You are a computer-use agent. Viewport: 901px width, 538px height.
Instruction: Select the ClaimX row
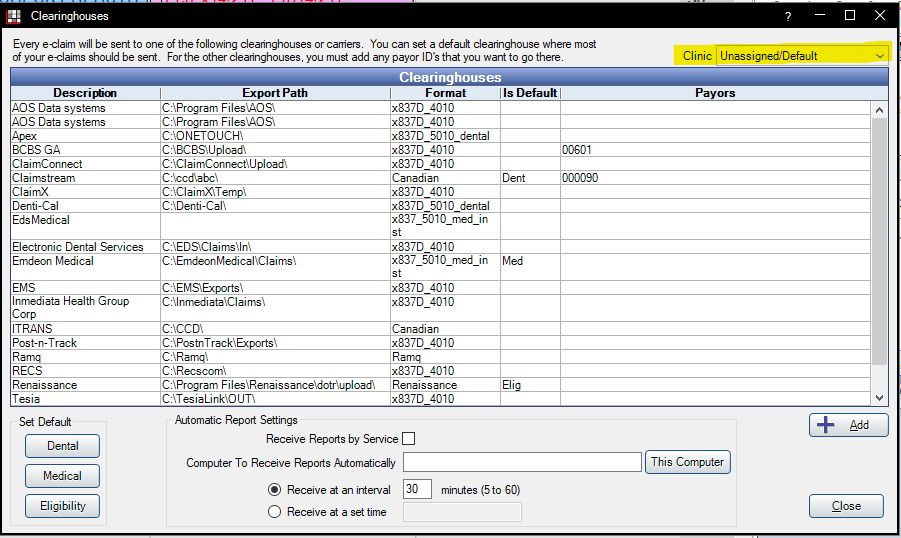pyautogui.click(x=440, y=192)
